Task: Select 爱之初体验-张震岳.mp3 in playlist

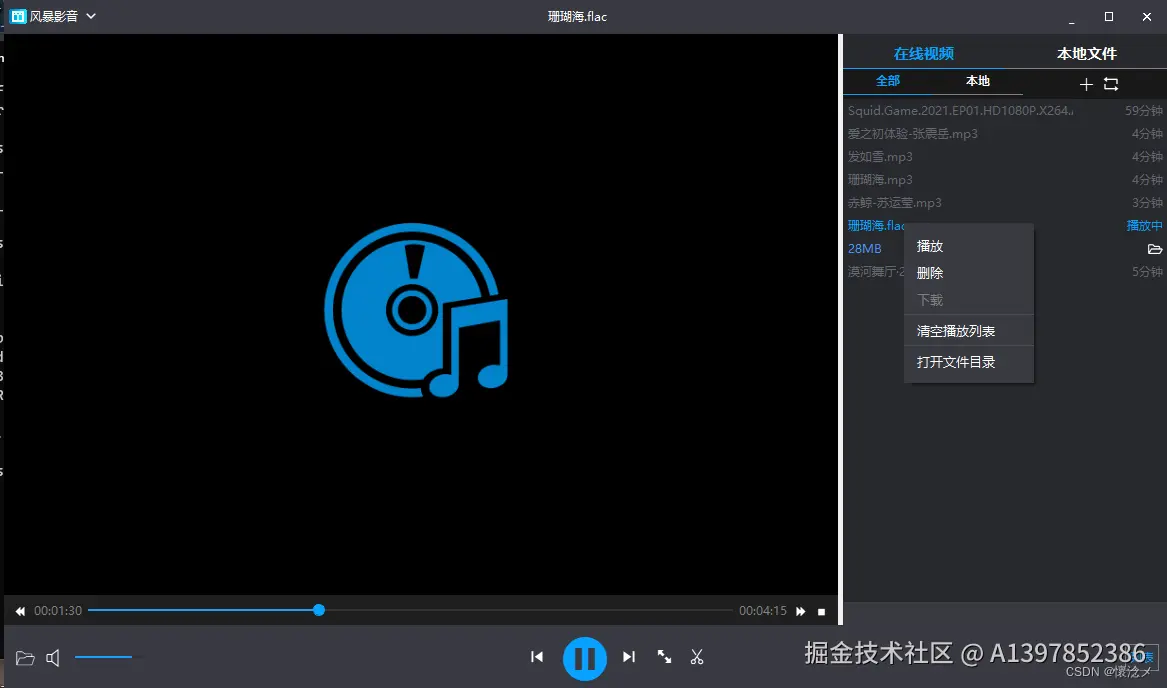Action: [x=1005, y=133]
